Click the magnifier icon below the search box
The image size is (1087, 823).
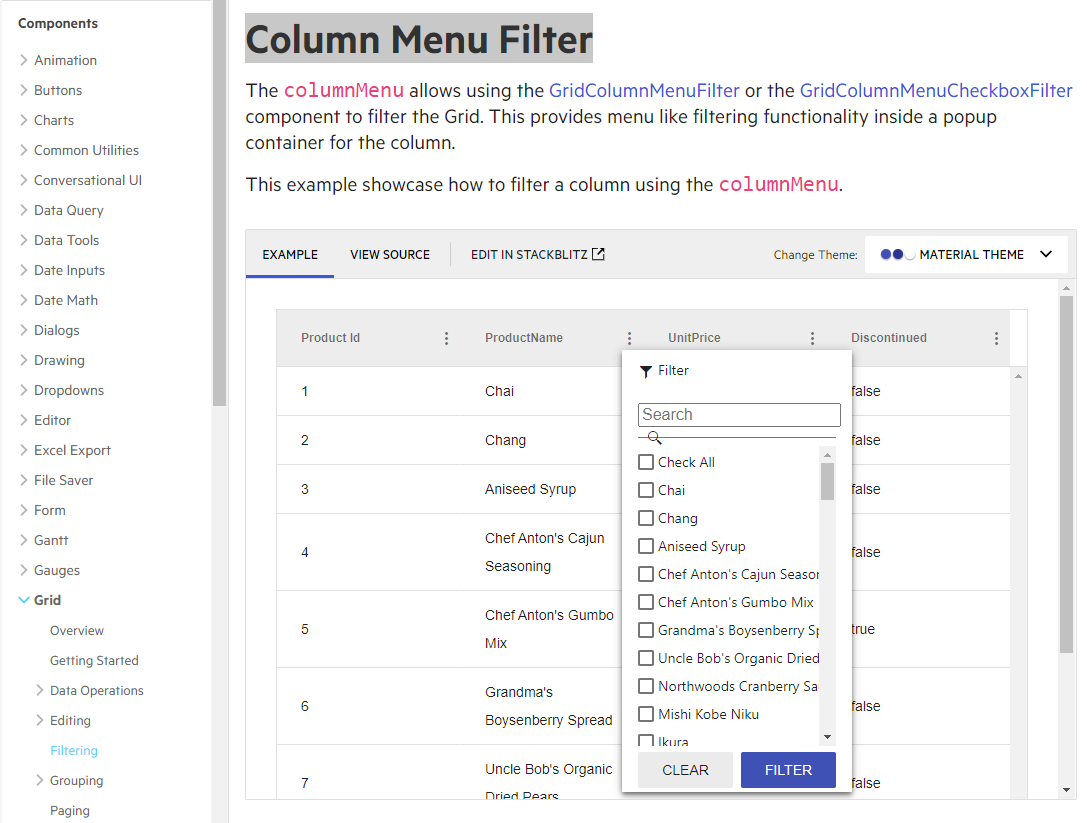(654, 437)
